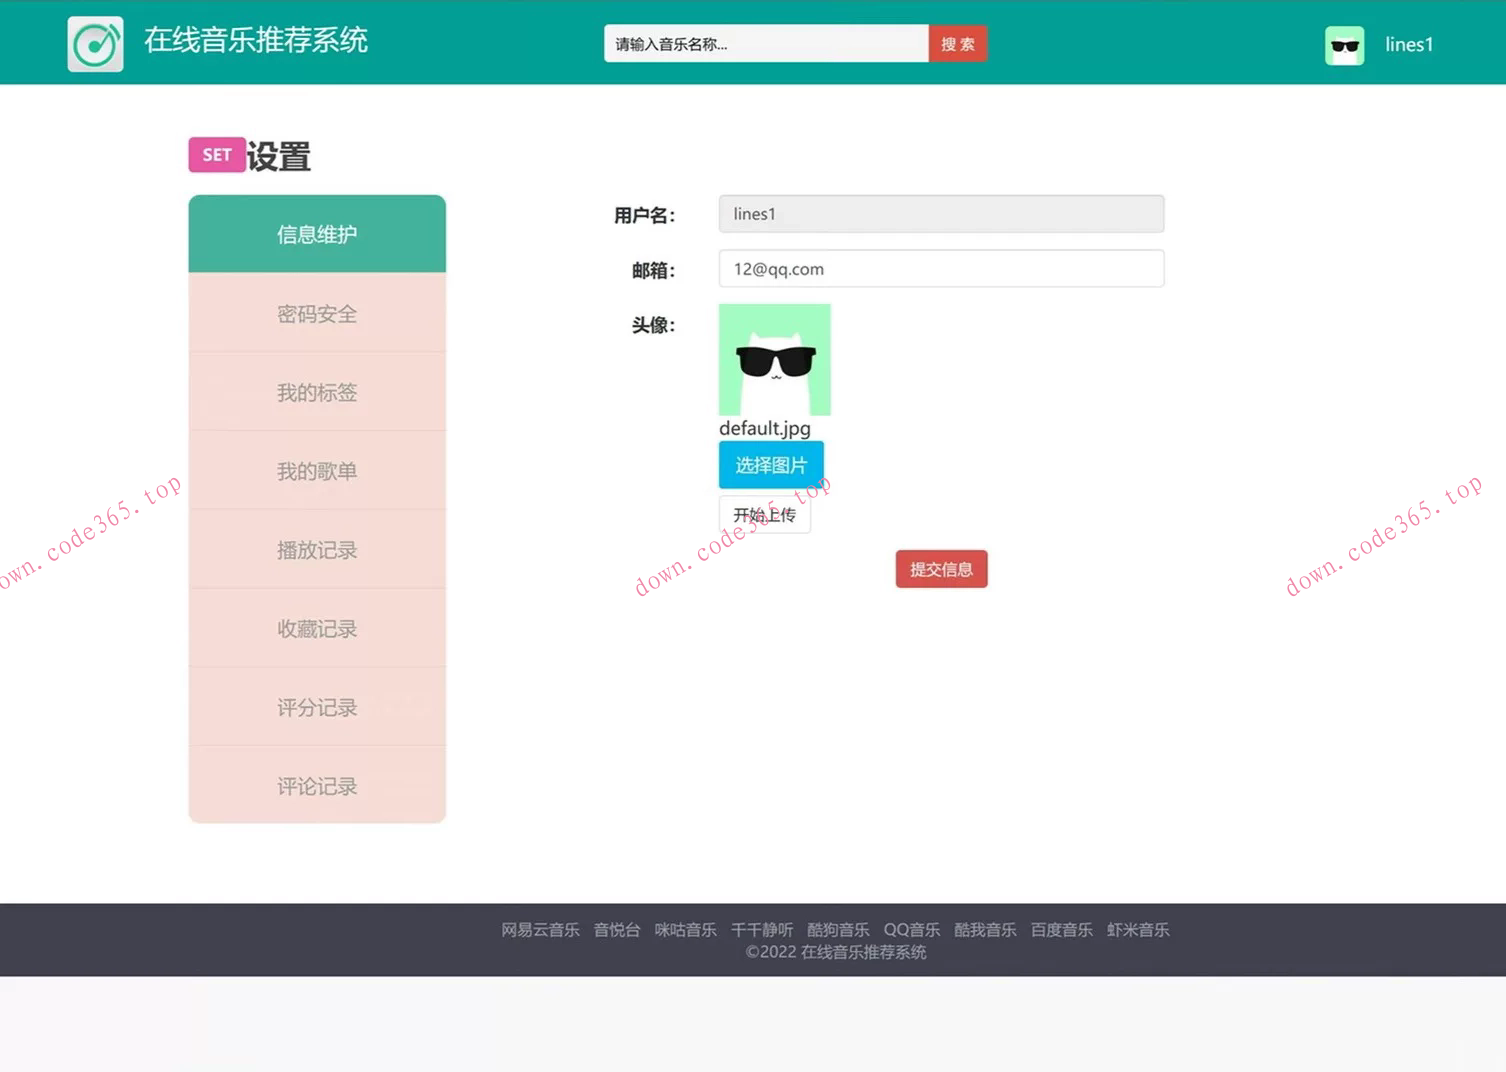Click the 选择图片 button
Image resolution: width=1506 pixels, height=1072 pixels.
(x=770, y=464)
